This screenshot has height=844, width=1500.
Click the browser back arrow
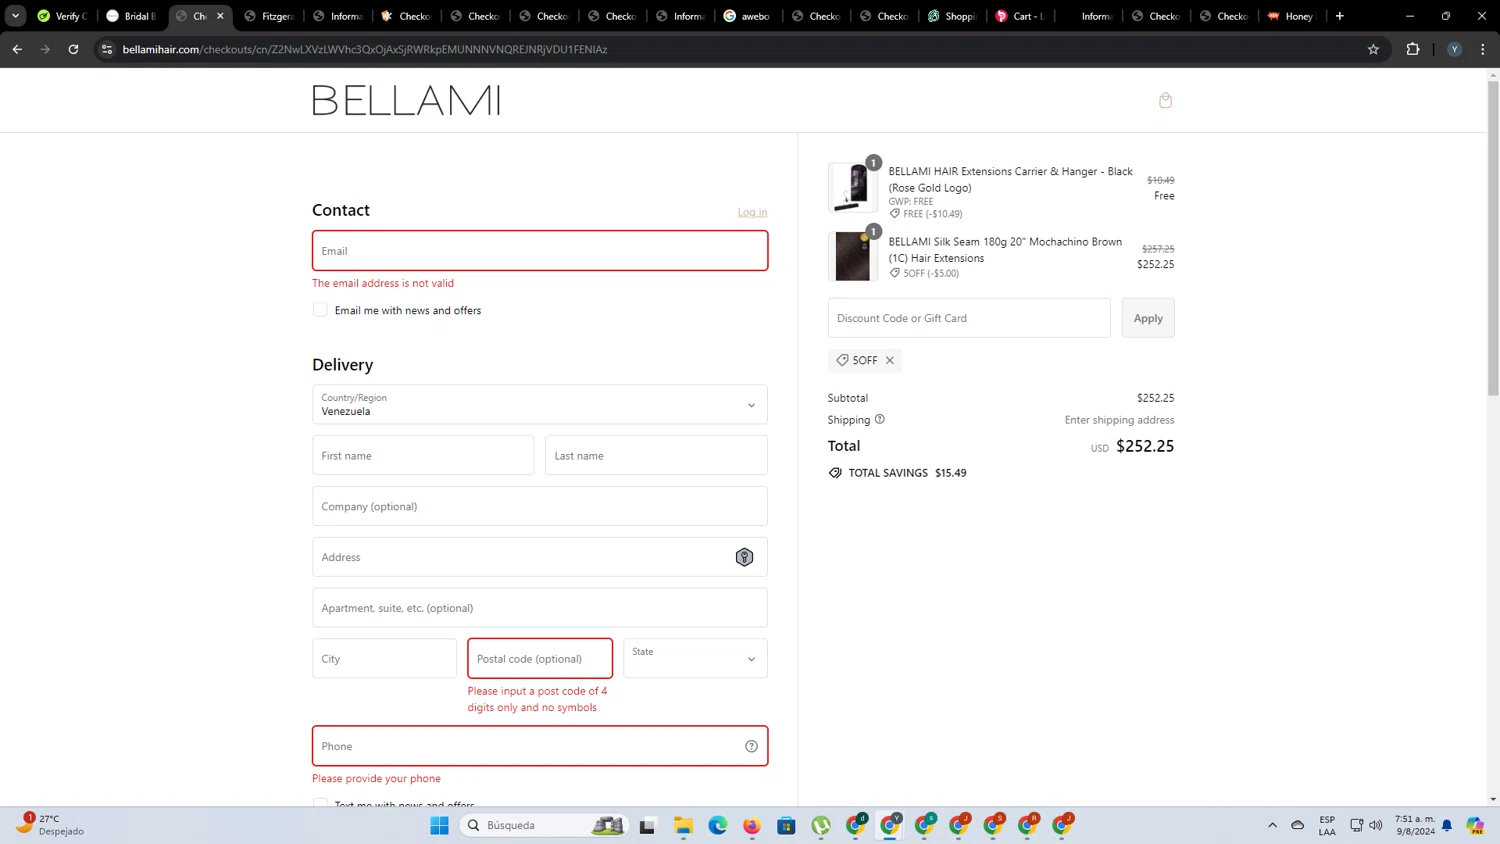17,49
